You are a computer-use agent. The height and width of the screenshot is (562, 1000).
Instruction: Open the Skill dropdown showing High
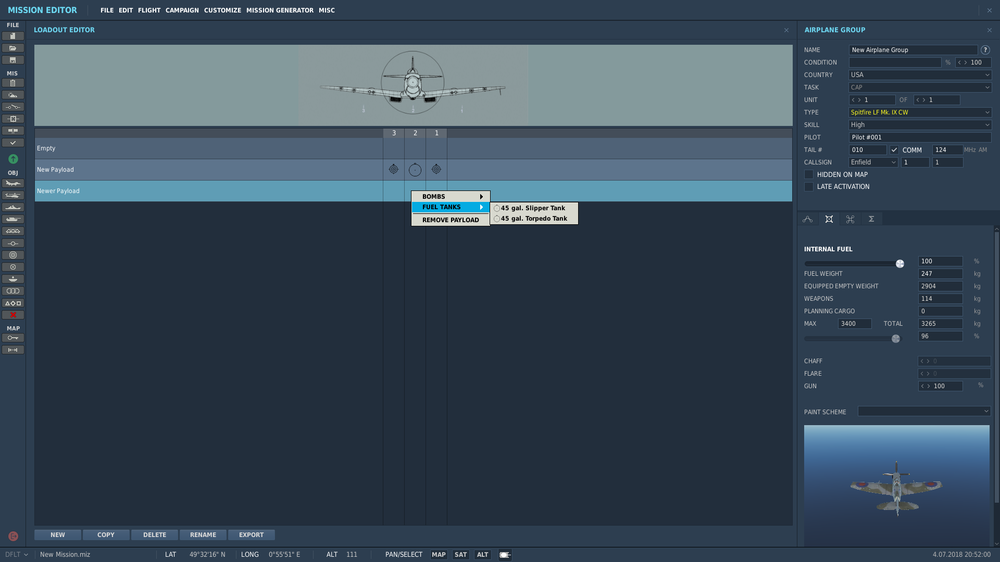point(920,125)
